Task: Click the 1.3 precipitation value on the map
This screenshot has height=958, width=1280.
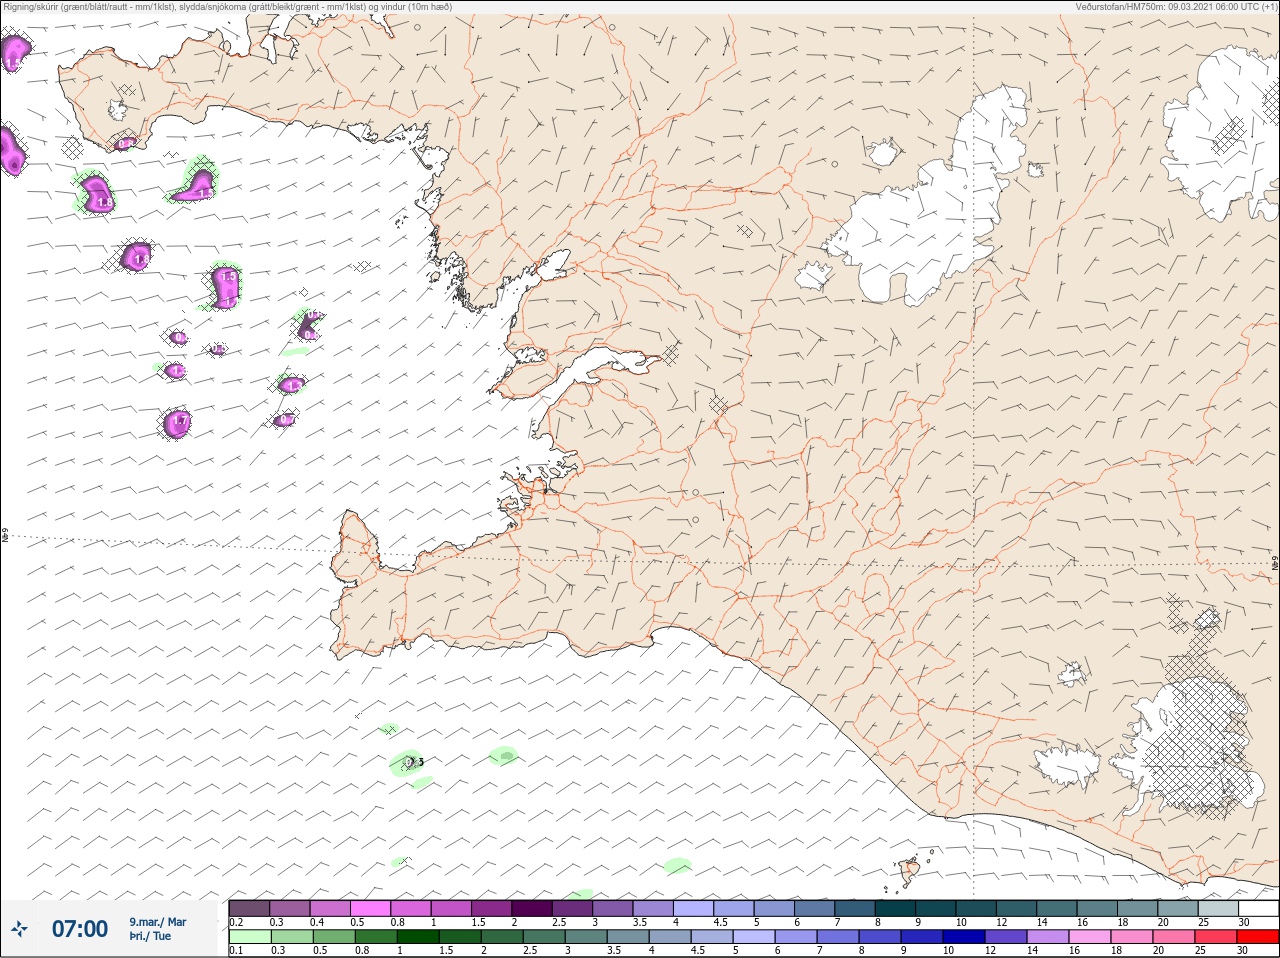Action: pyautogui.click(x=293, y=385)
